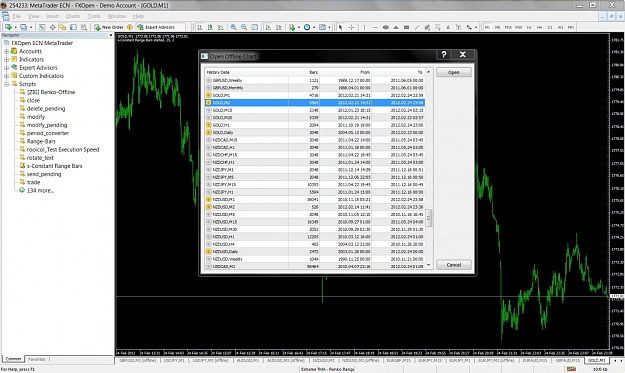The width and height of the screenshot is (625, 373).
Task: Select the s-Constant Range Bars script
Action: [x=54, y=166]
